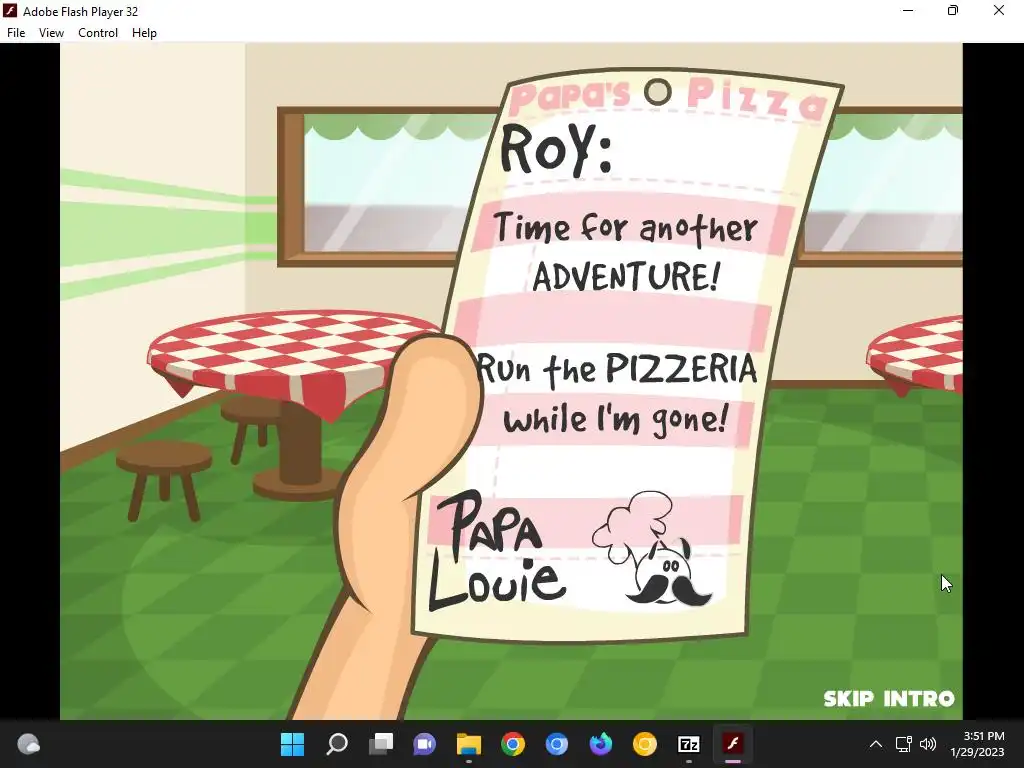Open the File menu

point(16,33)
